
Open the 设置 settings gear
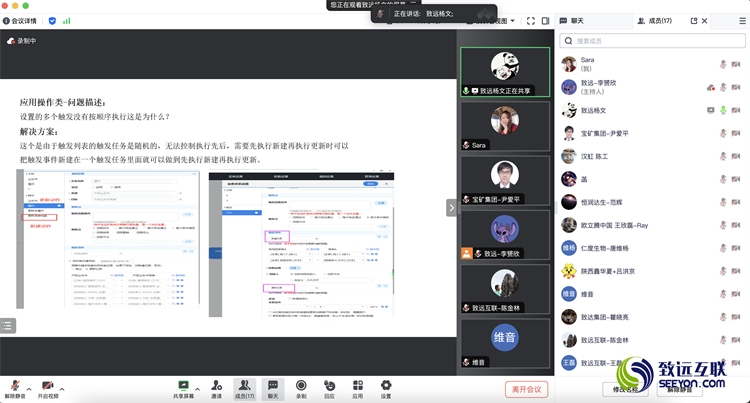[386, 385]
